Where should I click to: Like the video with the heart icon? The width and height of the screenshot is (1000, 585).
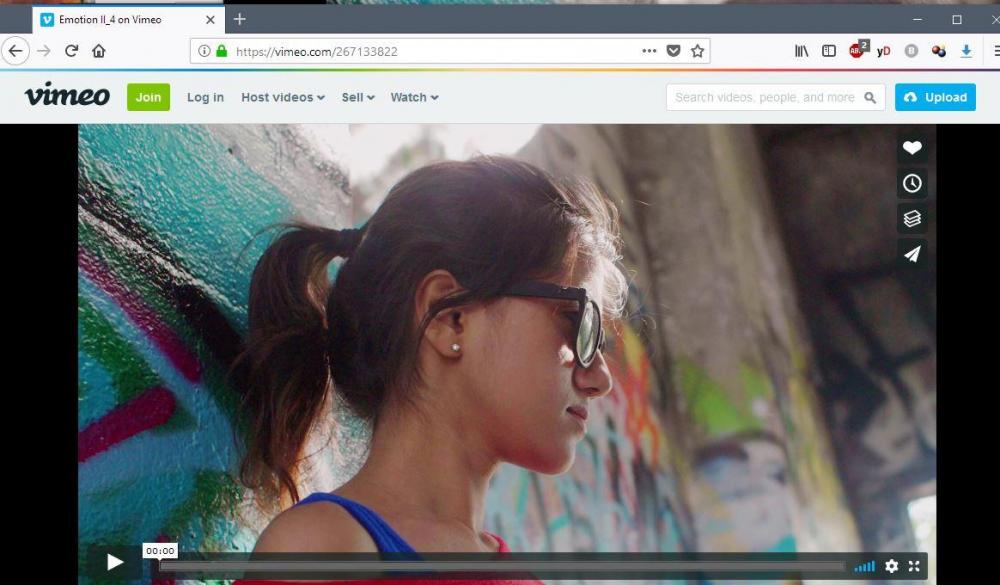coord(912,148)
